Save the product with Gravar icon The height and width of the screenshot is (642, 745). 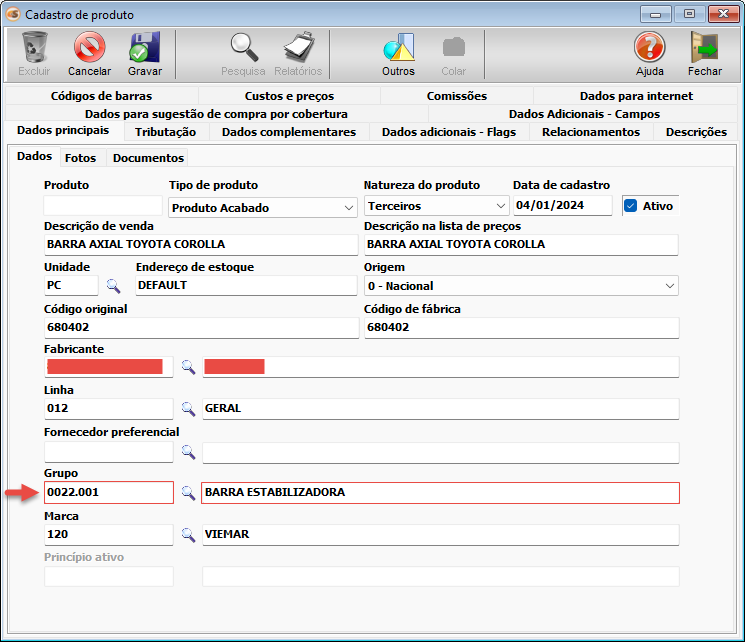click(144, 48)
